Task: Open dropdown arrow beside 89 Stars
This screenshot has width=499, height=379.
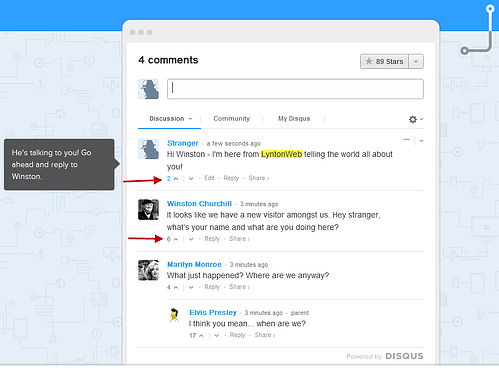Action: click(416, 62)
